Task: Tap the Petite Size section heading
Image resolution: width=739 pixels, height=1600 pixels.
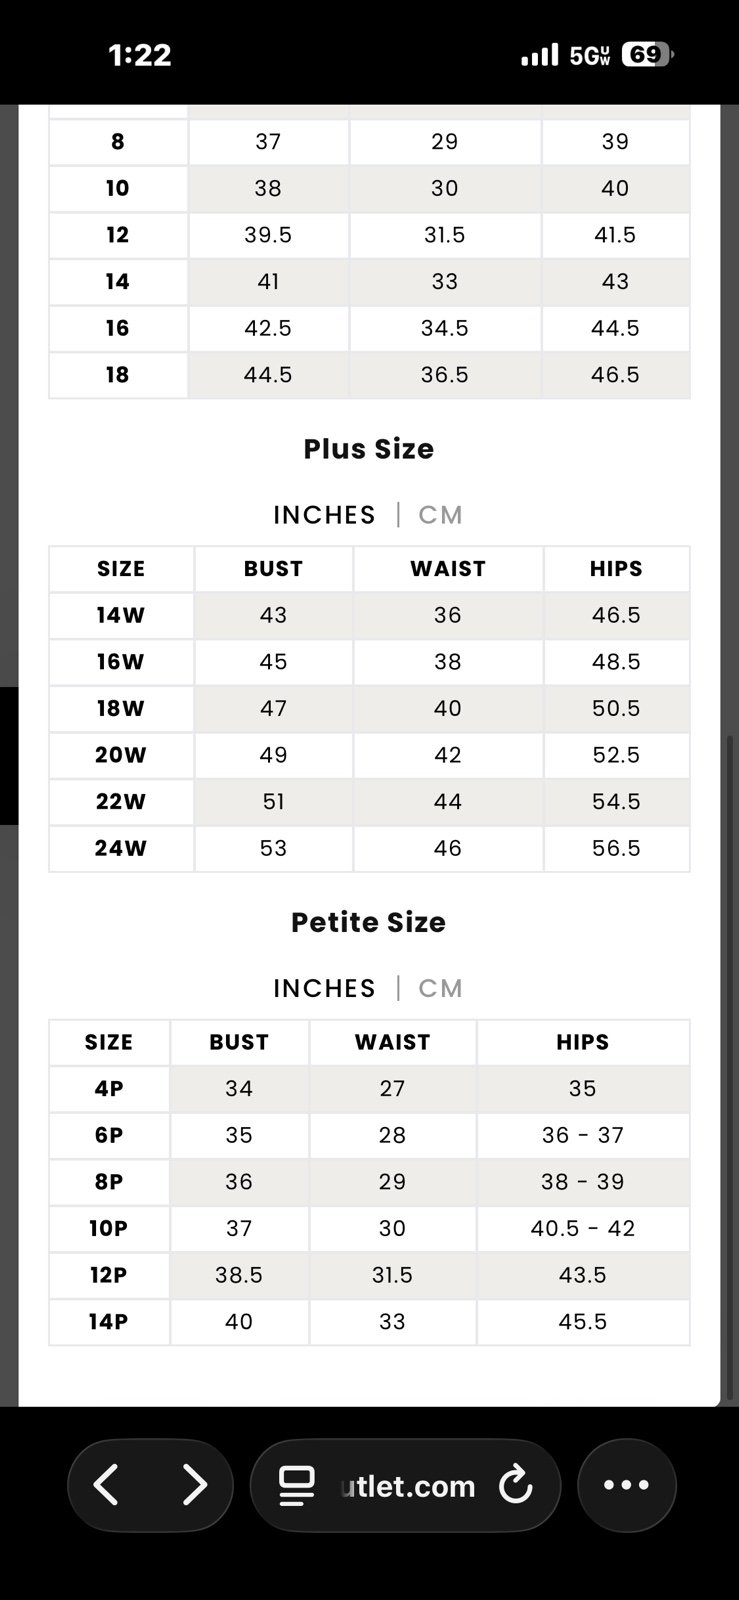Action: [369, 922]
